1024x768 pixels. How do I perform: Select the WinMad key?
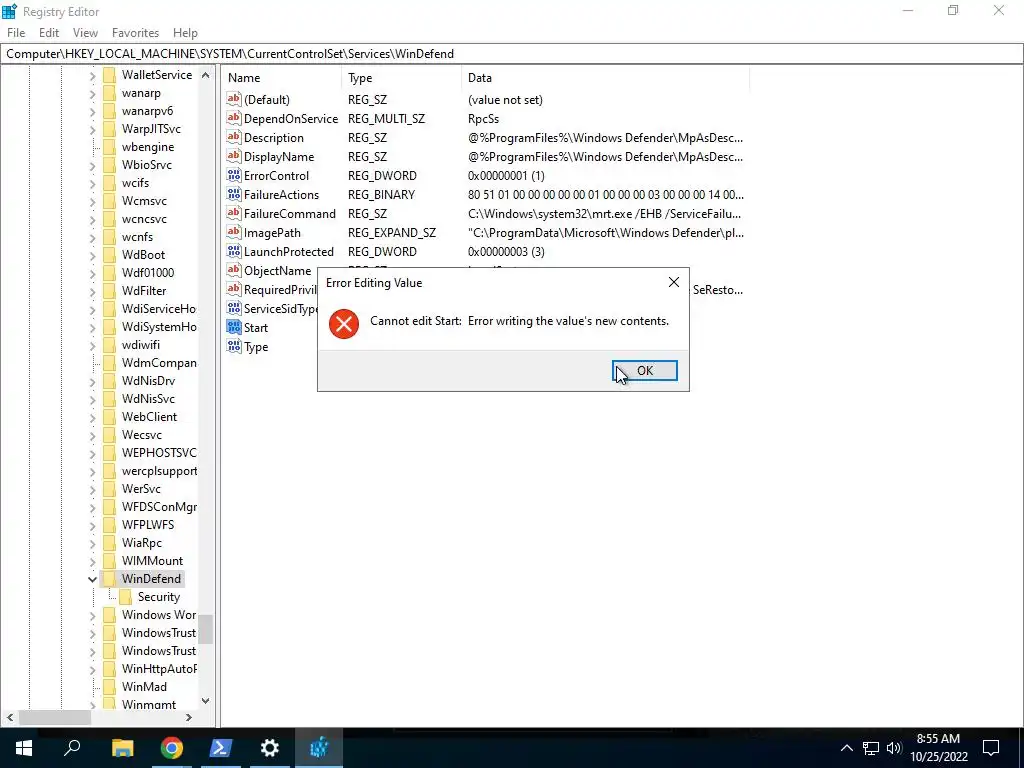point(144,686)
